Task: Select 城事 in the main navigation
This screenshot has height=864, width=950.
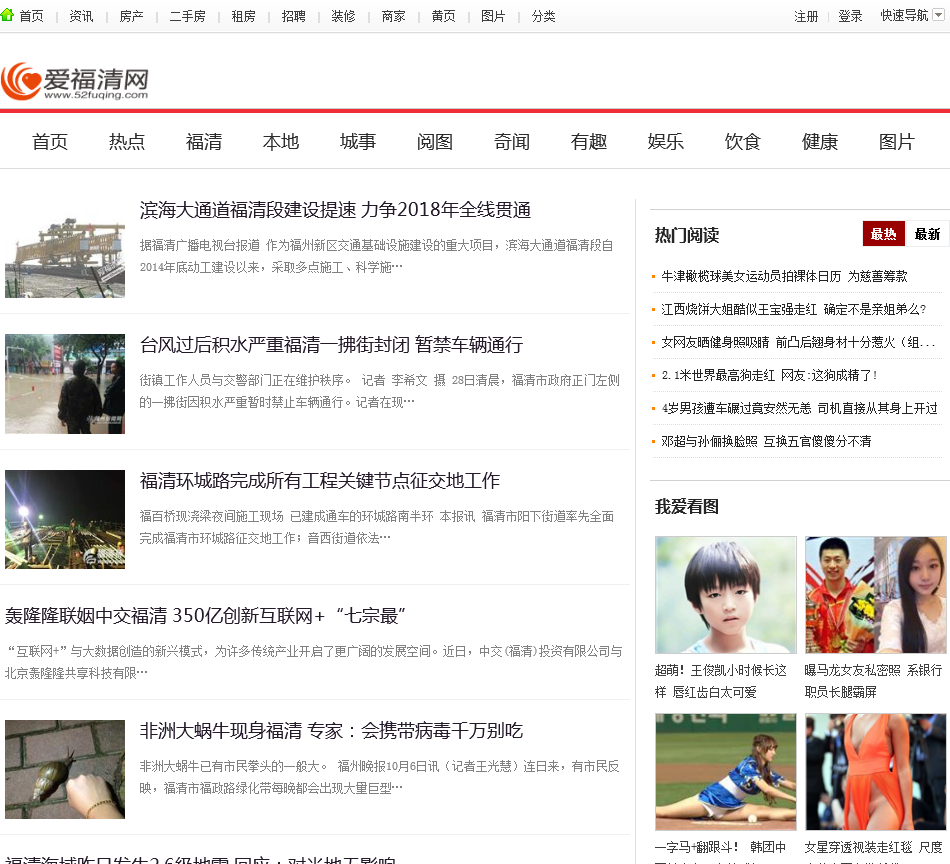Action: pyautogui.click(x=357, y=142)
